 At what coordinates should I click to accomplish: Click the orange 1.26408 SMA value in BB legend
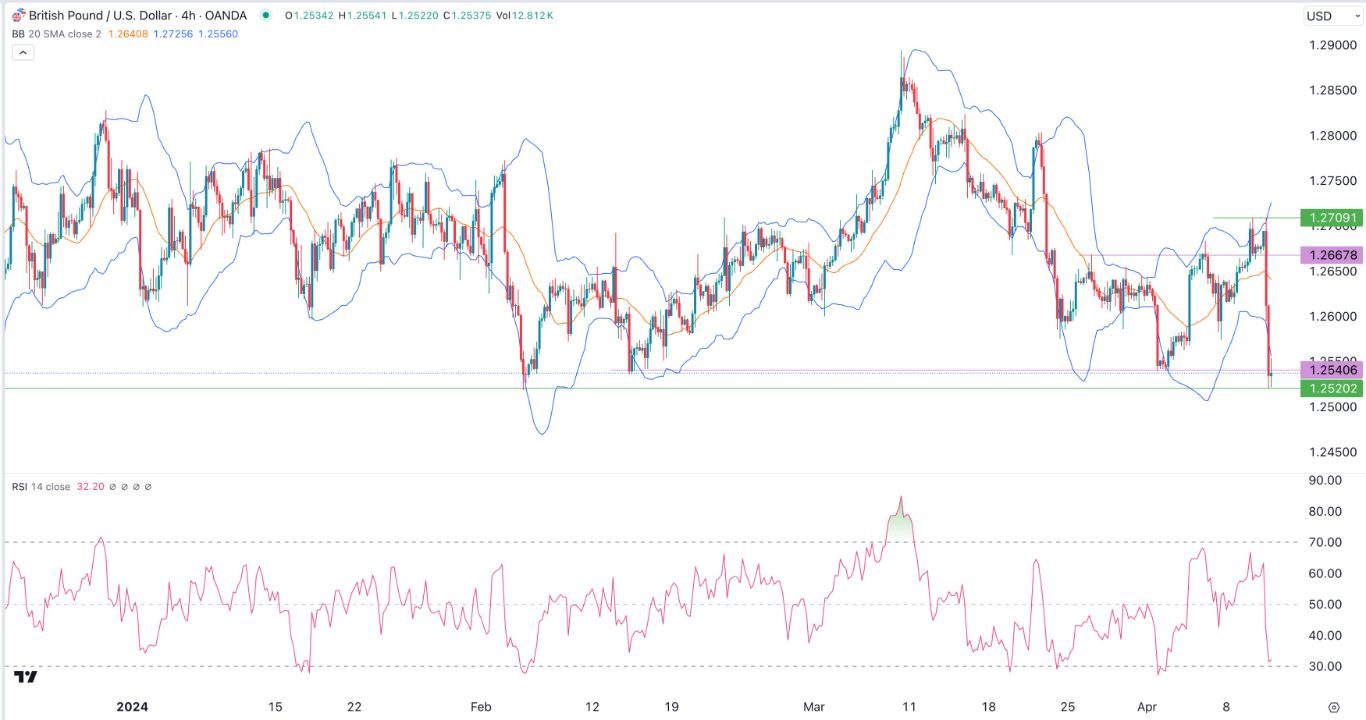tap(128, 33)
